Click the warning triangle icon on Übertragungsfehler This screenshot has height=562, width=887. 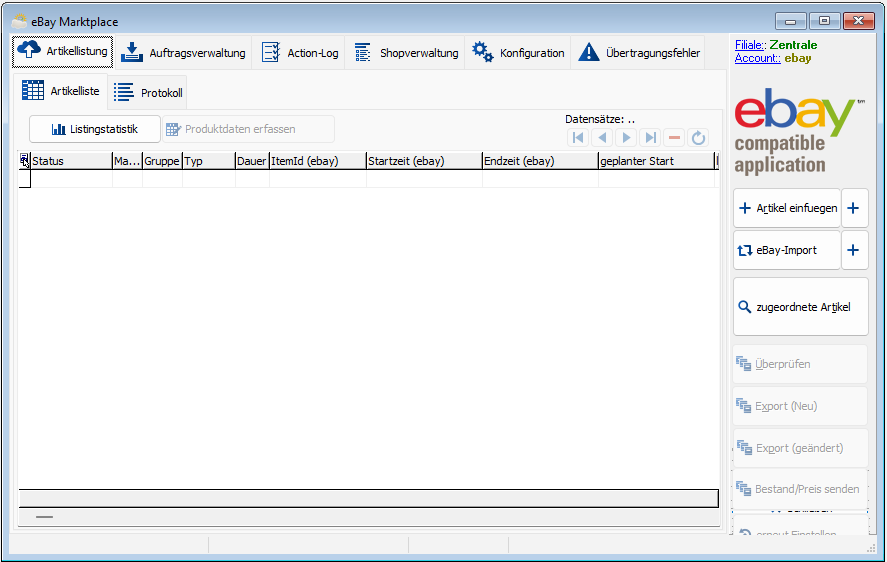(589, 52)
